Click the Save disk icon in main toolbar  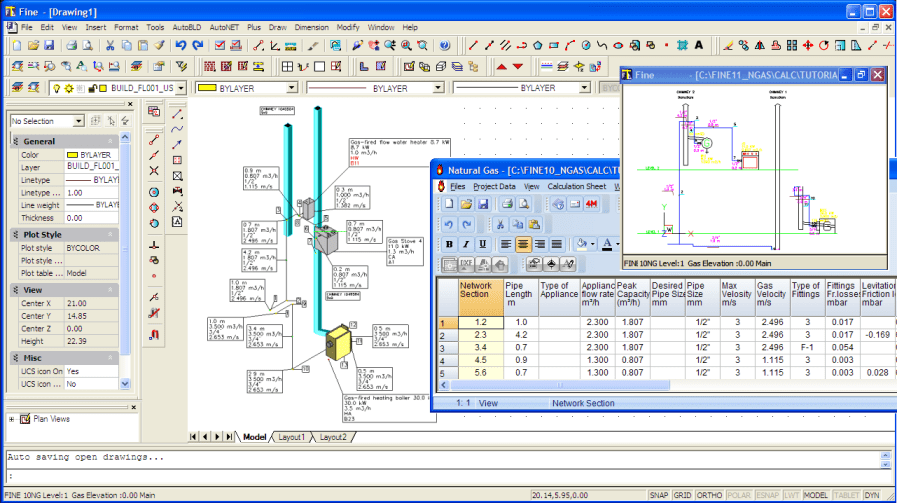(49, 46)
